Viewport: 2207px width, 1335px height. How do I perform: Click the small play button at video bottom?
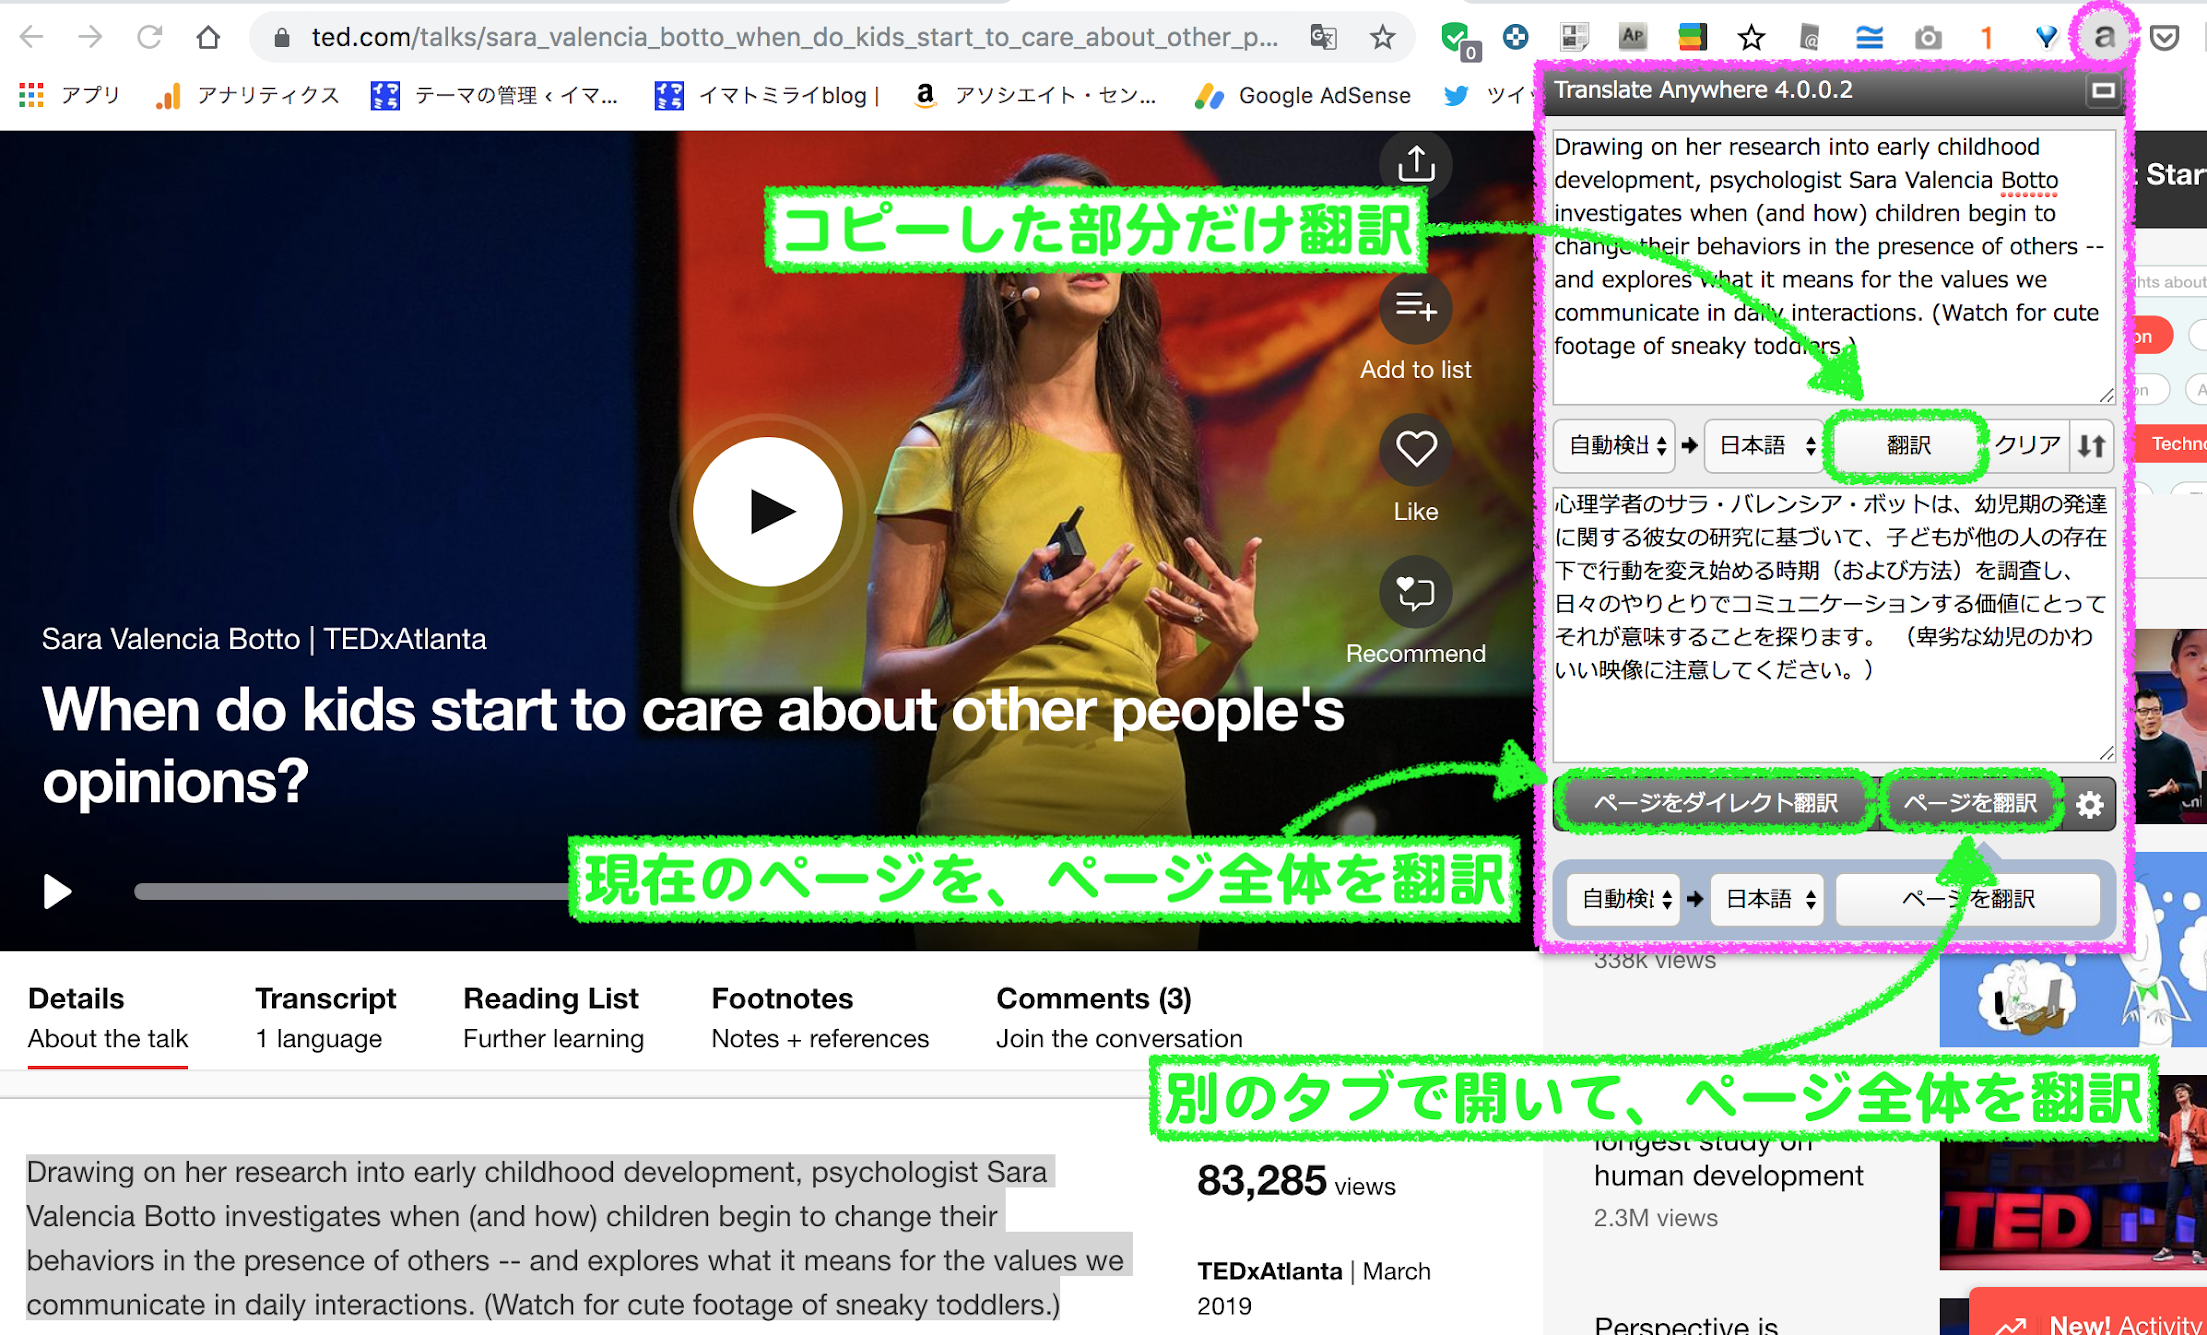tap(57, 891)
